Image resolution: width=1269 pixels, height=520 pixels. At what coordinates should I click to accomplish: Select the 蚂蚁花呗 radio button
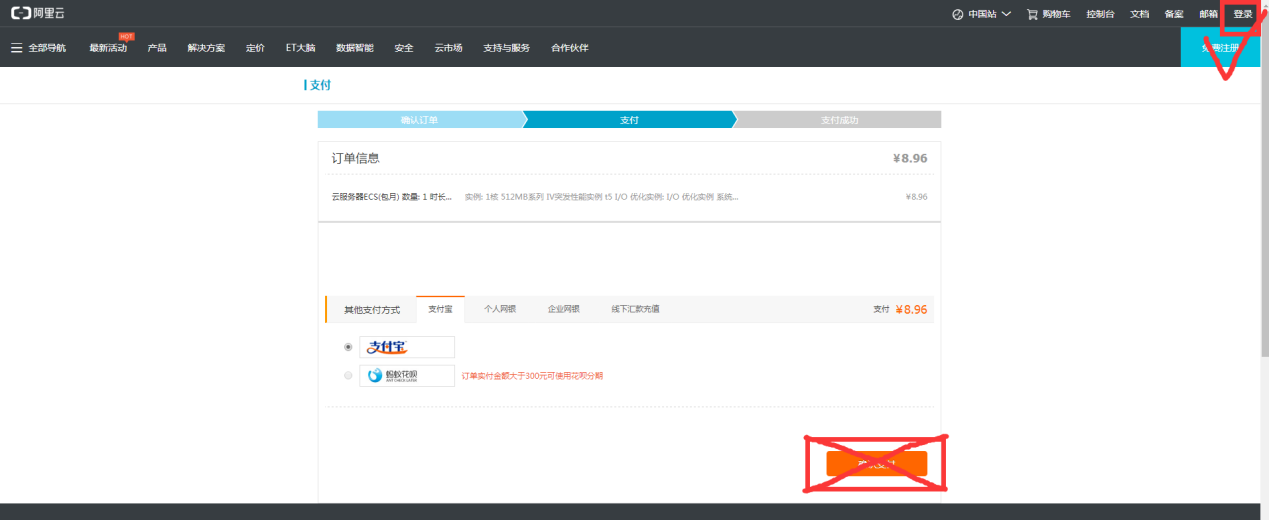tap(348, 376)
